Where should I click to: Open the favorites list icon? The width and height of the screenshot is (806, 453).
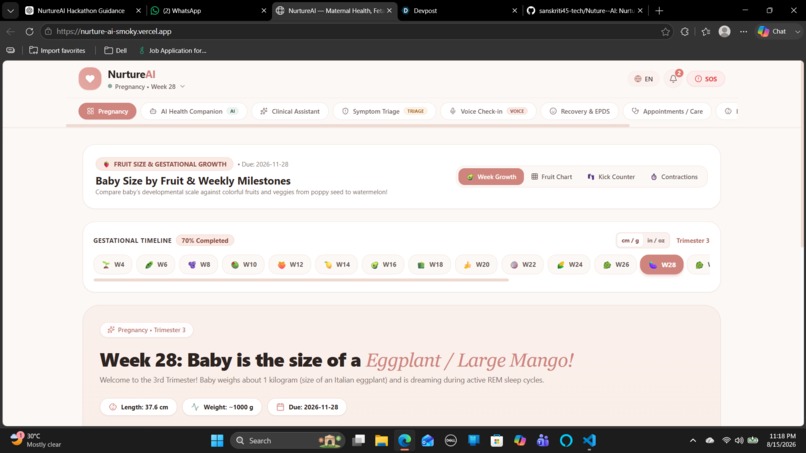click(x=706, y=31)
